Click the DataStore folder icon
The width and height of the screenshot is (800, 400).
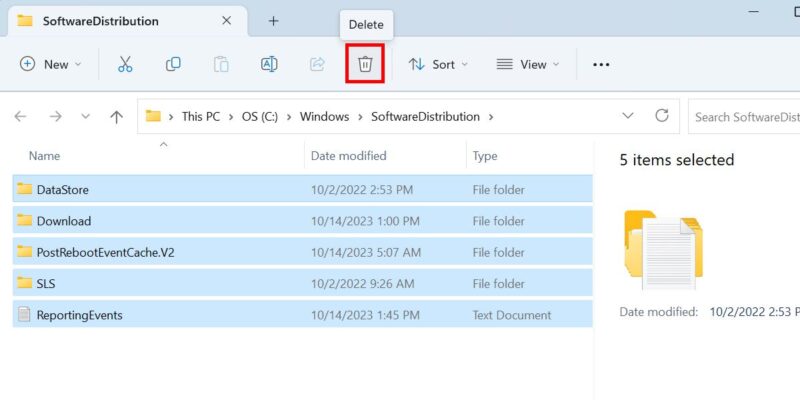click(24, 189)
